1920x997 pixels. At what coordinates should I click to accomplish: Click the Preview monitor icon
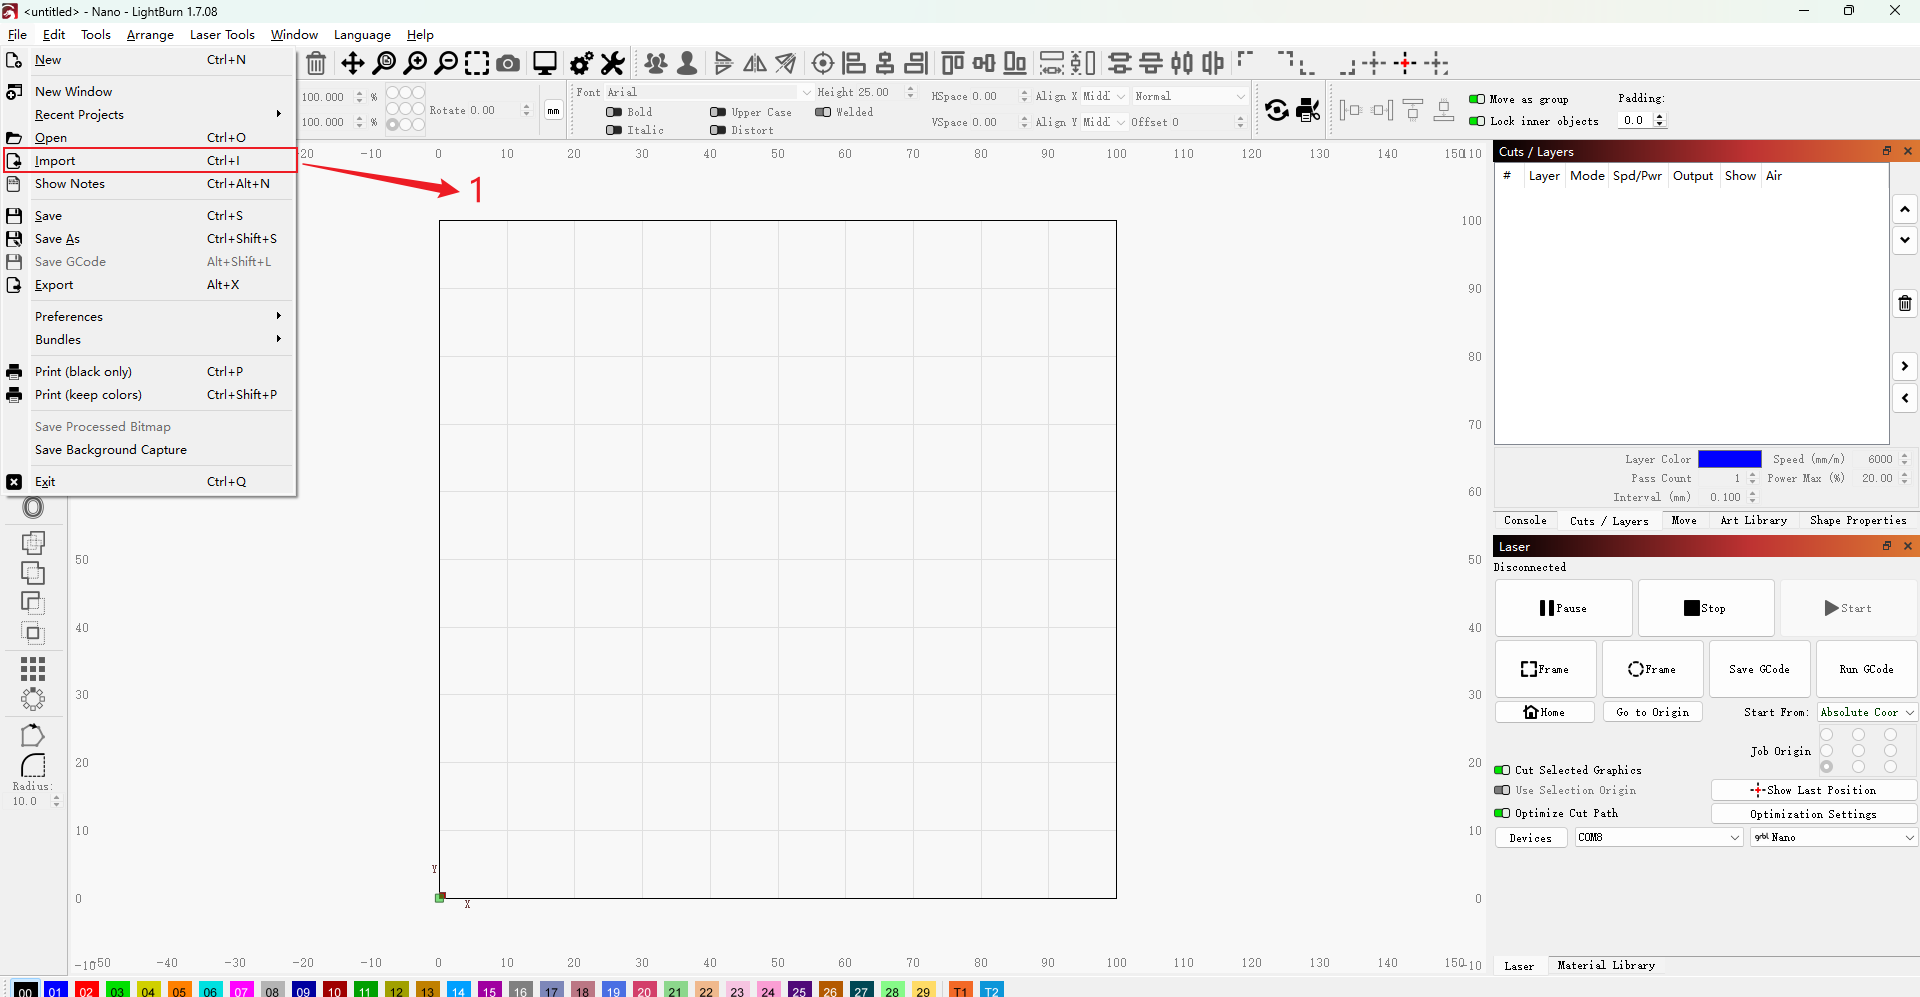click(545, 64)
